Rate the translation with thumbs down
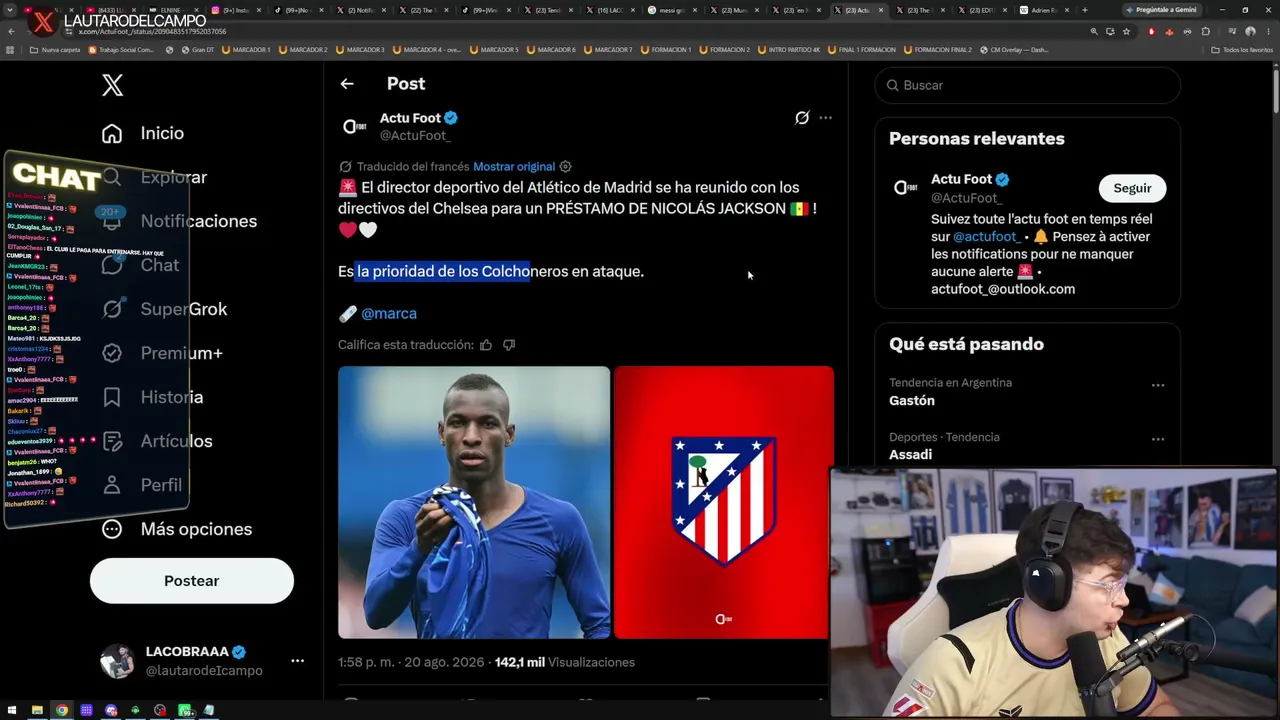Viewport: 1280px width, 720px height. point(509,345)
